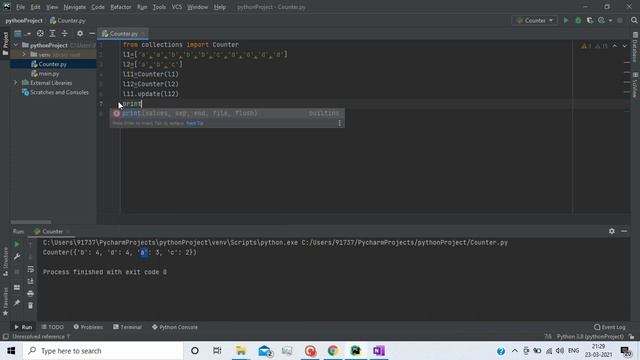640x360 pixels.
Task: Open the Edit menu
Action: (36, 7)
